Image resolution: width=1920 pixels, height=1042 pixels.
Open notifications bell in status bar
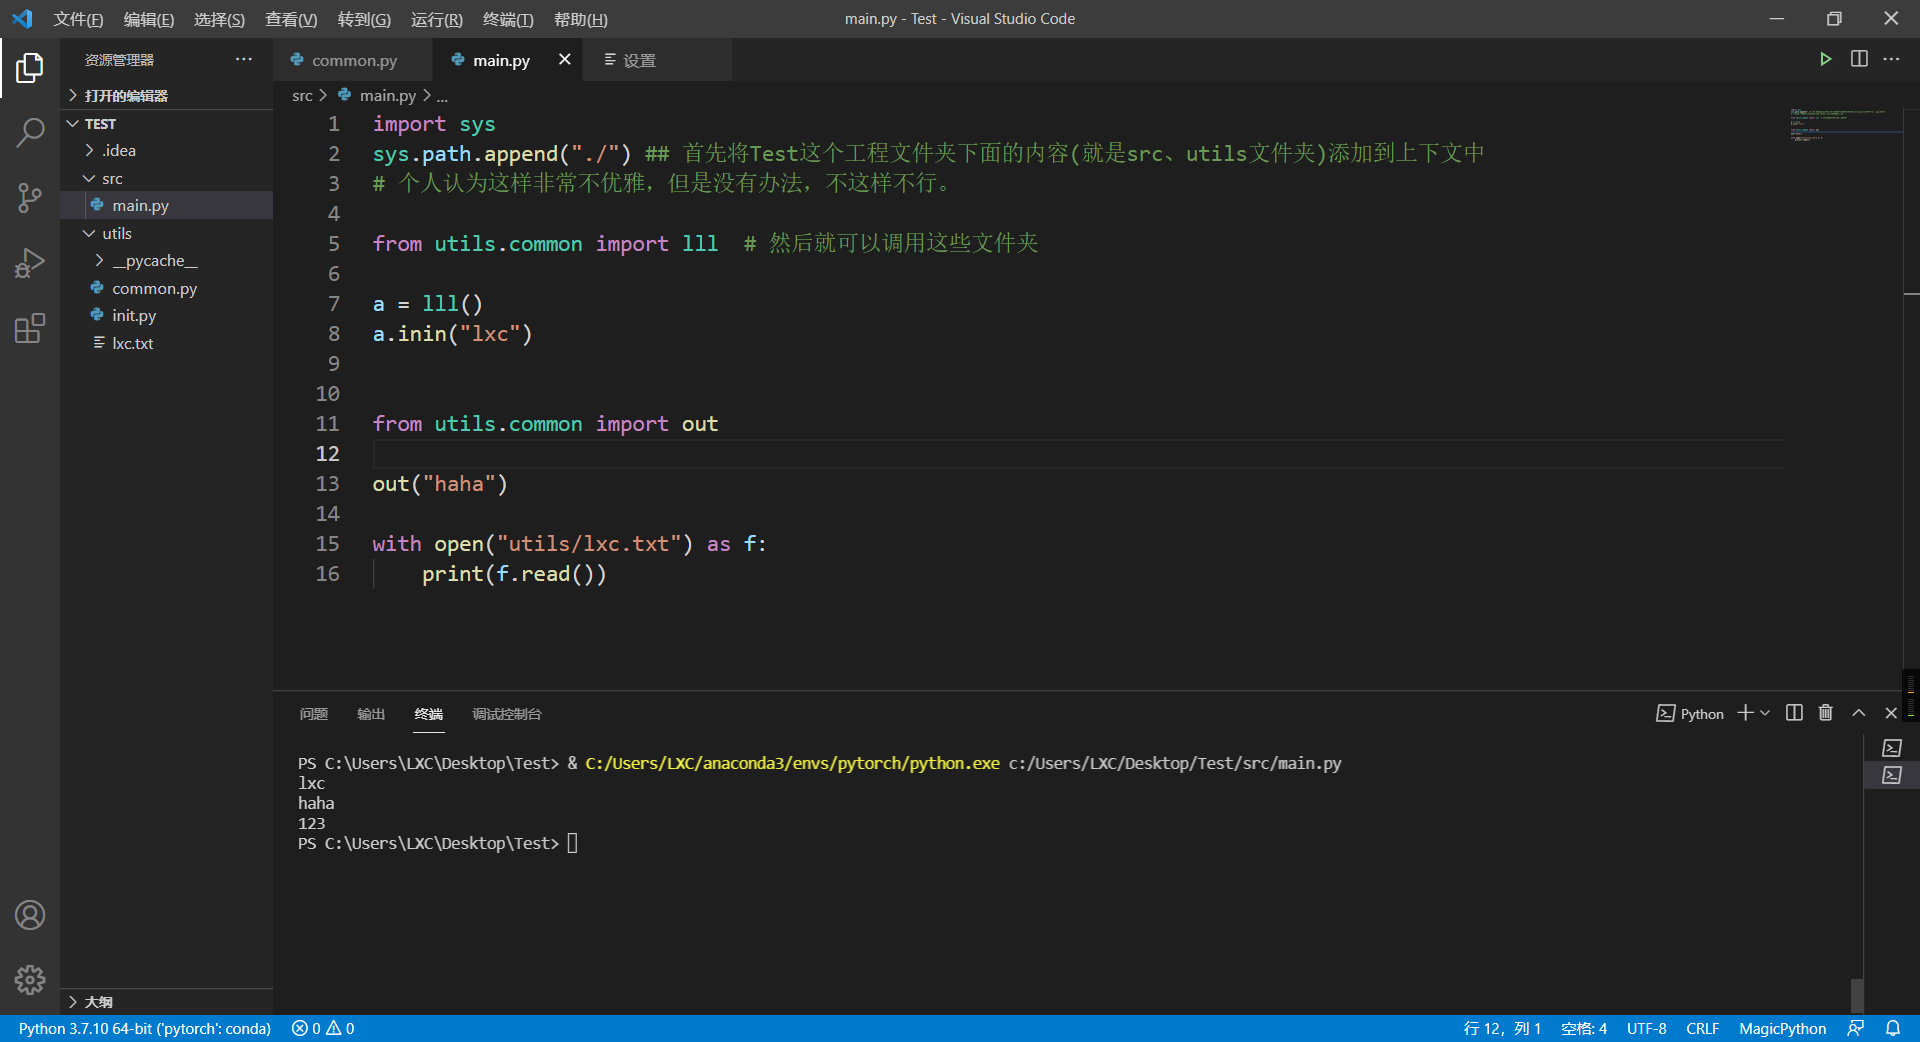tap(1893, 1028)
